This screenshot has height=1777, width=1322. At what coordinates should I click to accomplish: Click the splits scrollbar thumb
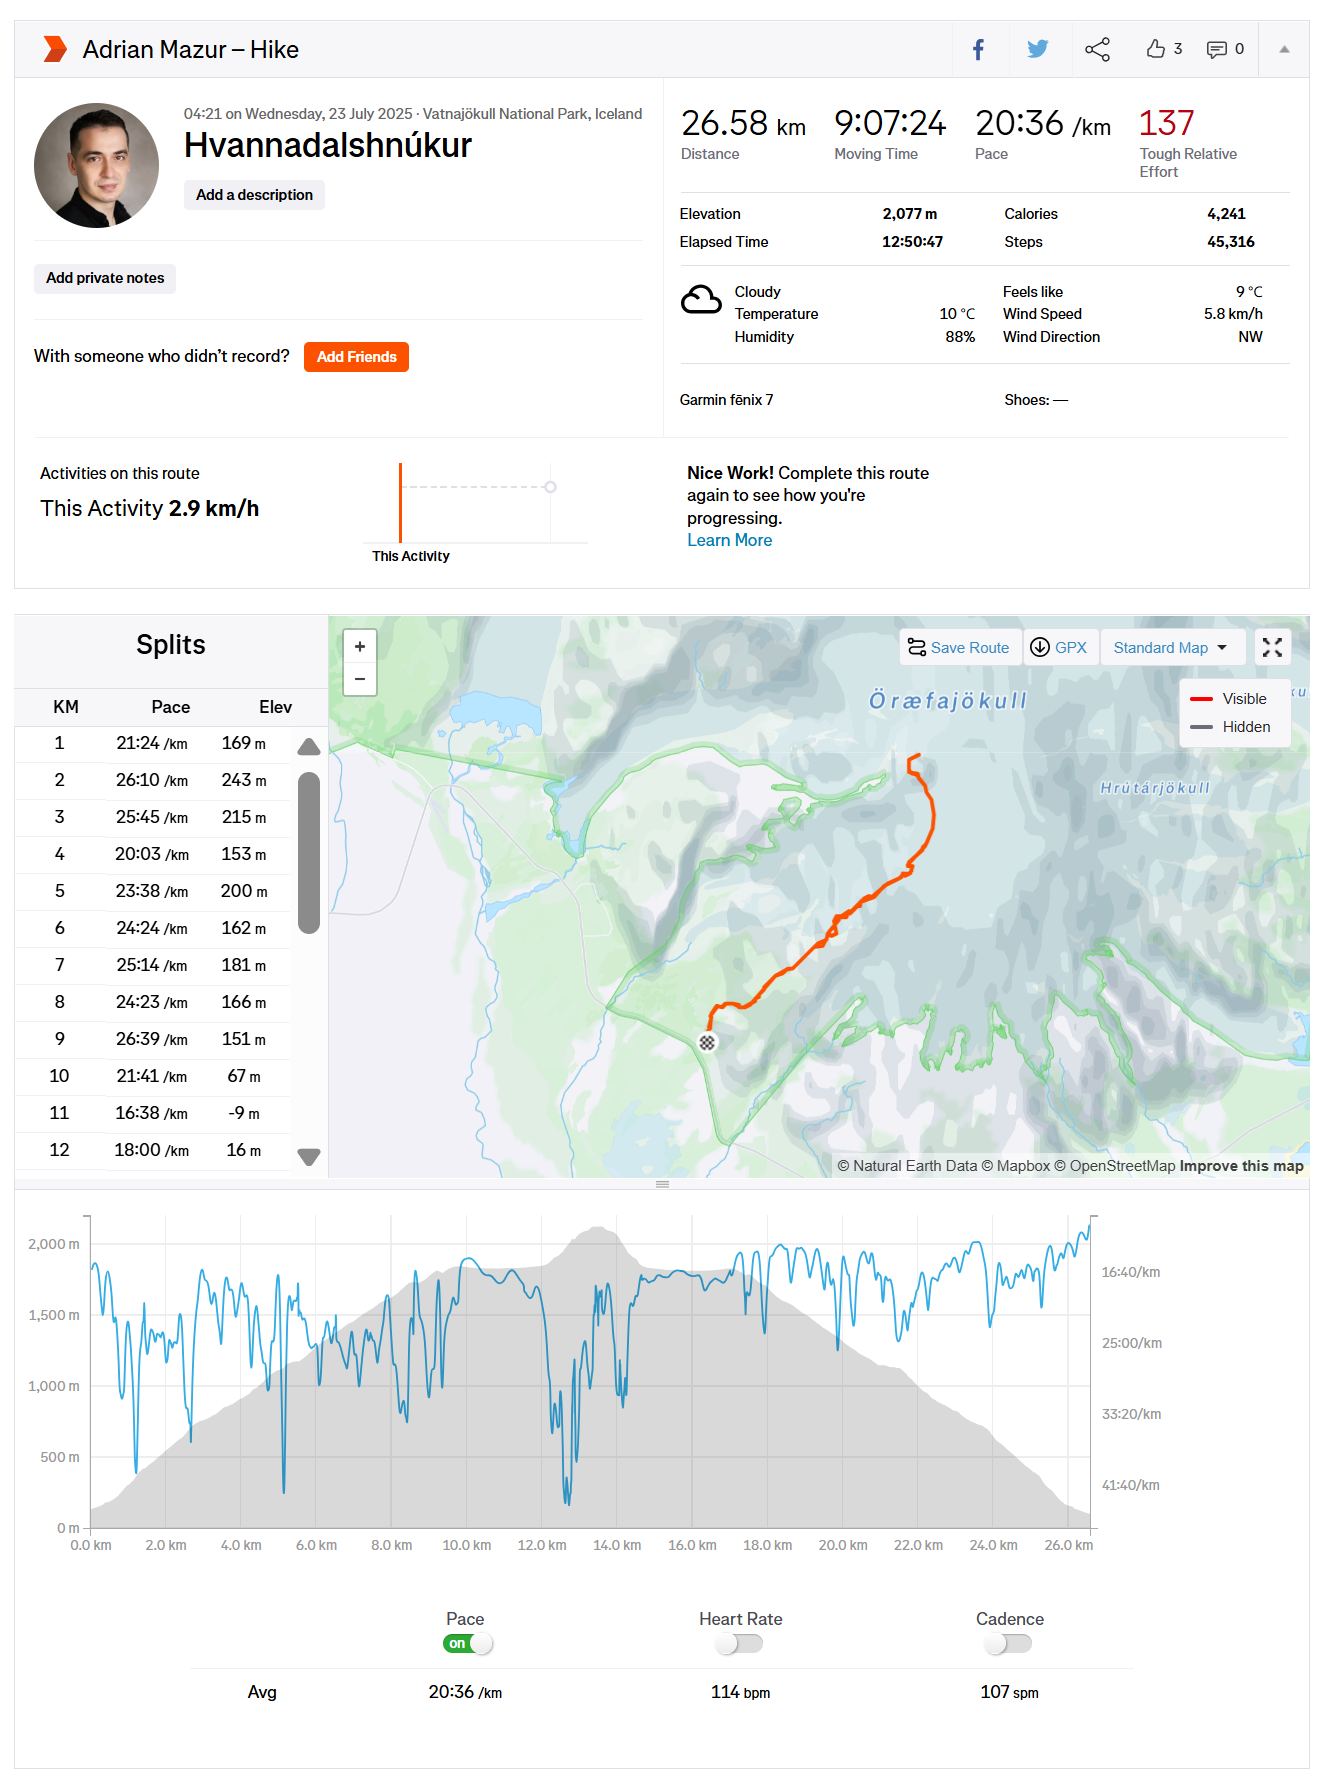click(x=309, y=852)
